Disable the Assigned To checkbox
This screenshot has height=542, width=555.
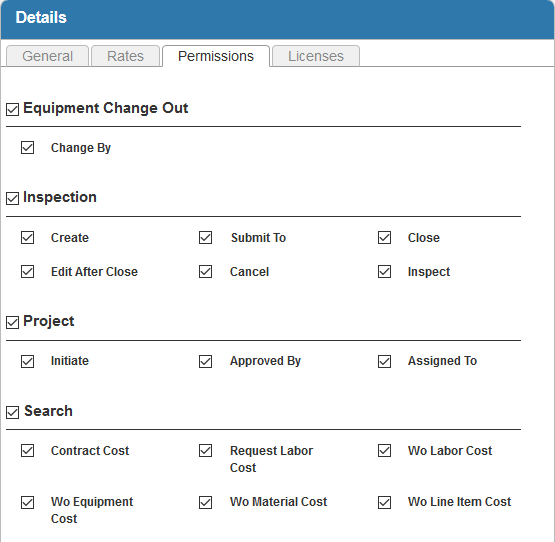[384, 361]
